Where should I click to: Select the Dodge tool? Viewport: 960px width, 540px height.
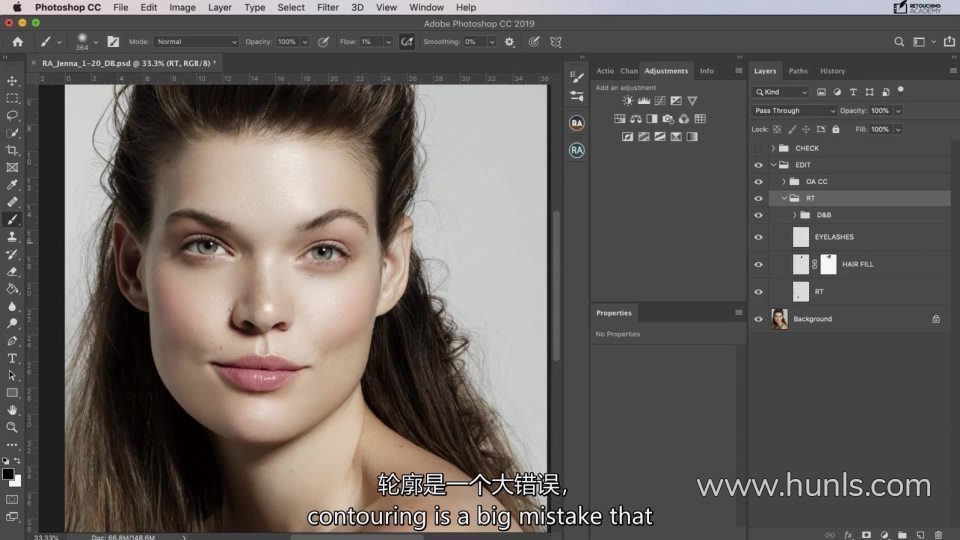point(12,323)
